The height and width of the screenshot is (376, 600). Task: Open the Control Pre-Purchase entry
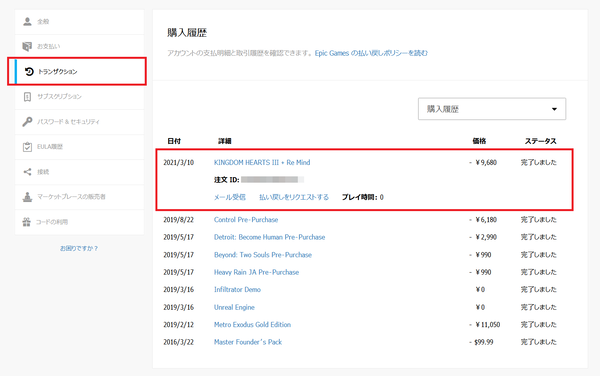[246, 220]
